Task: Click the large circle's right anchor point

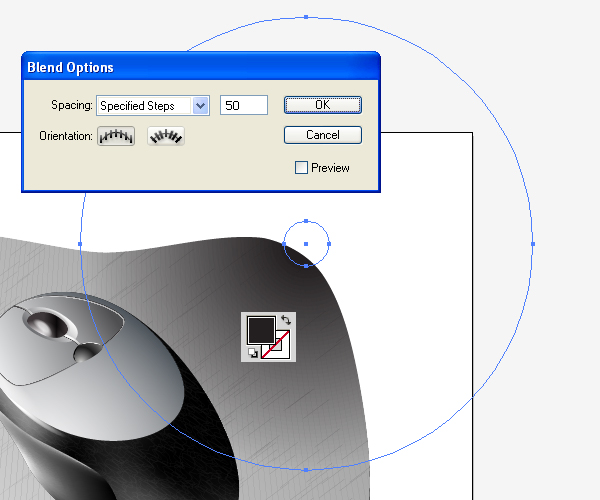Action: click(533, 244)
